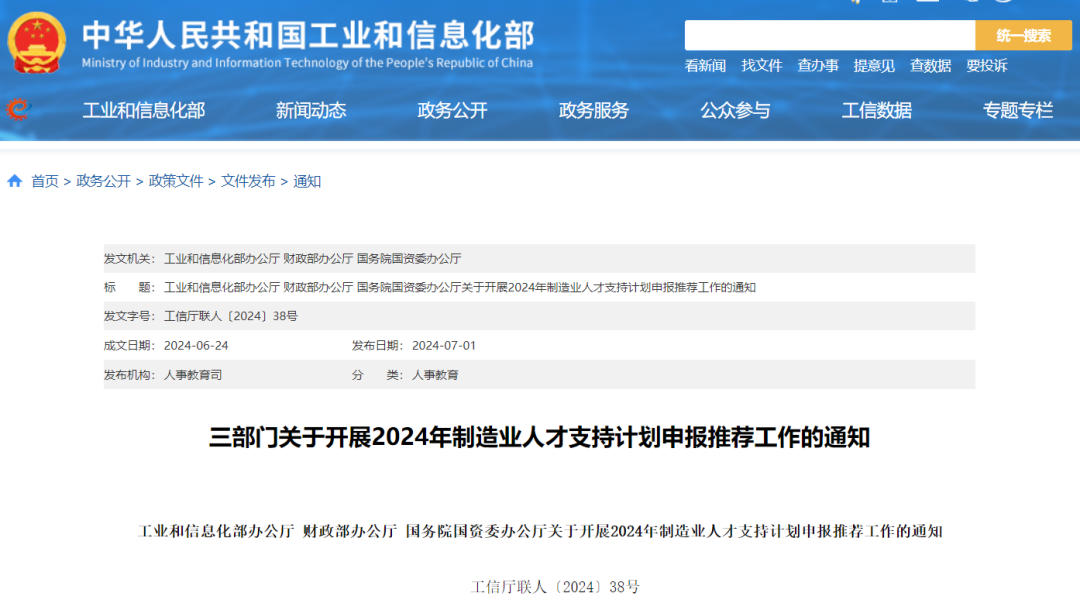This screenshot has height=600, width=1080.
Task: Open the 政务公开 nav menu
Action: 453,110
